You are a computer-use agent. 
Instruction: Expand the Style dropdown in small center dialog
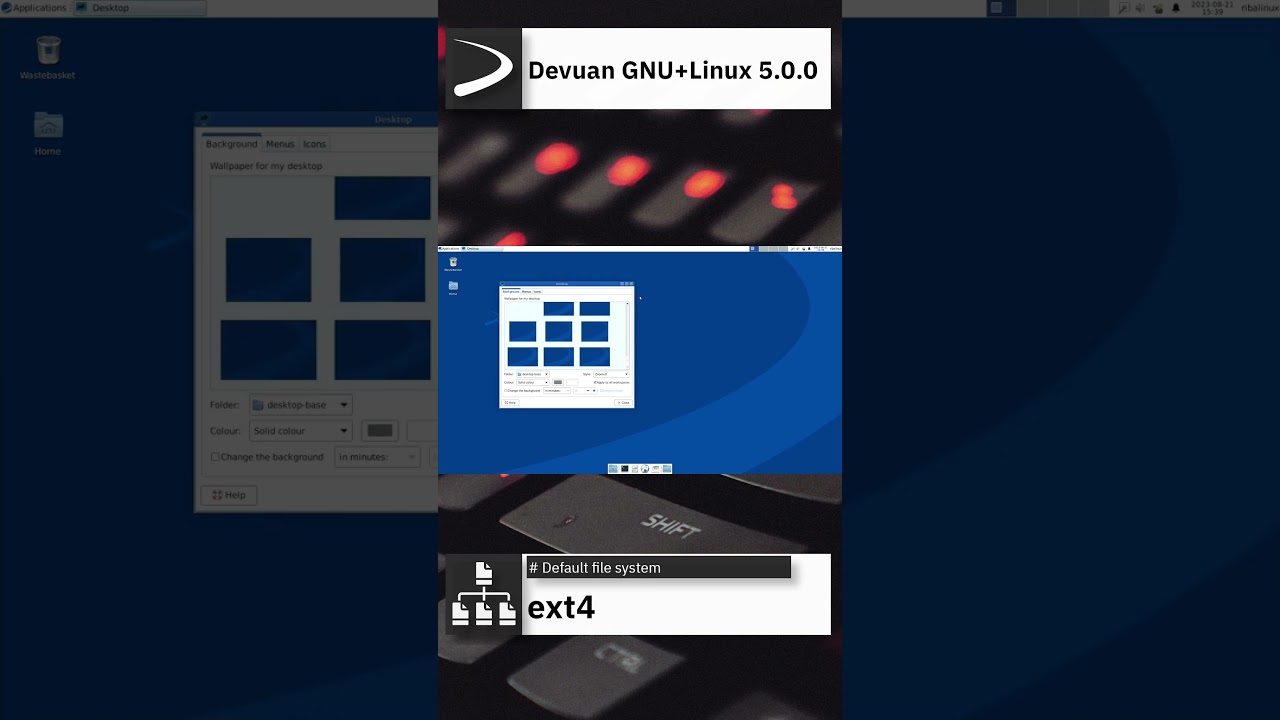(611, 374)
